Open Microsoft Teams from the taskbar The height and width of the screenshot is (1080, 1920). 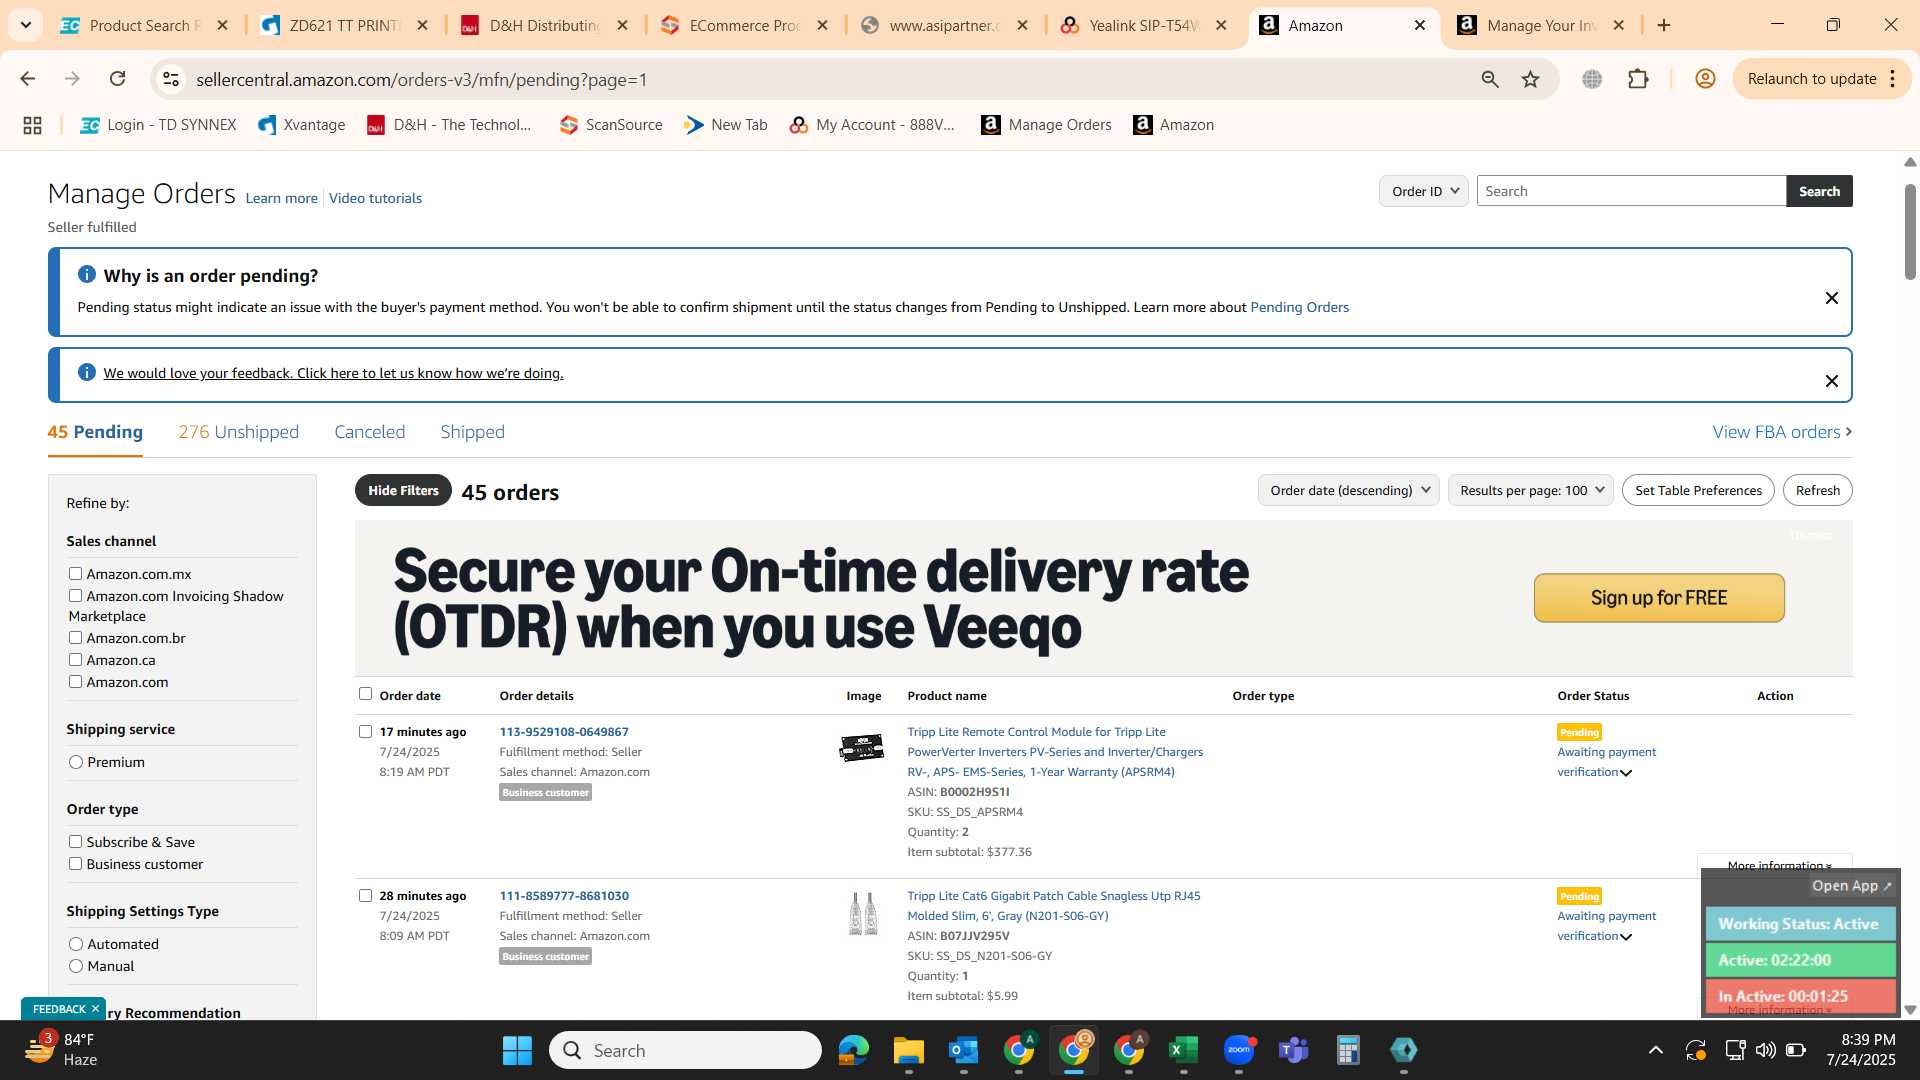[1294, 1050]
